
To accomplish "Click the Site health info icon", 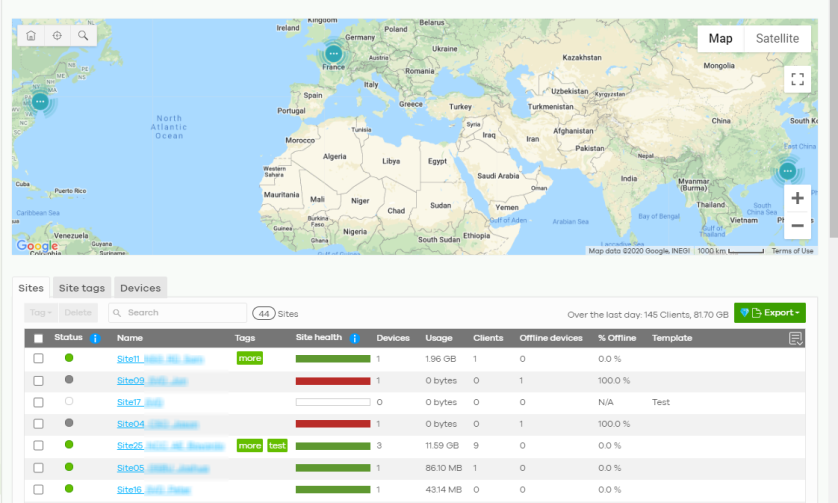I will pos(354,338).
